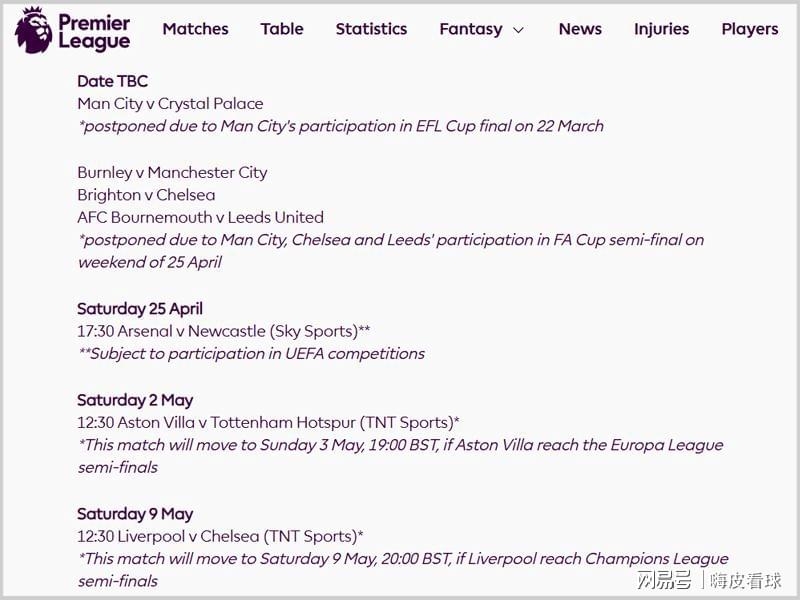800x600 pixels.
Task: Navigate to the Injuries page
Action: (x=661, y=29)
